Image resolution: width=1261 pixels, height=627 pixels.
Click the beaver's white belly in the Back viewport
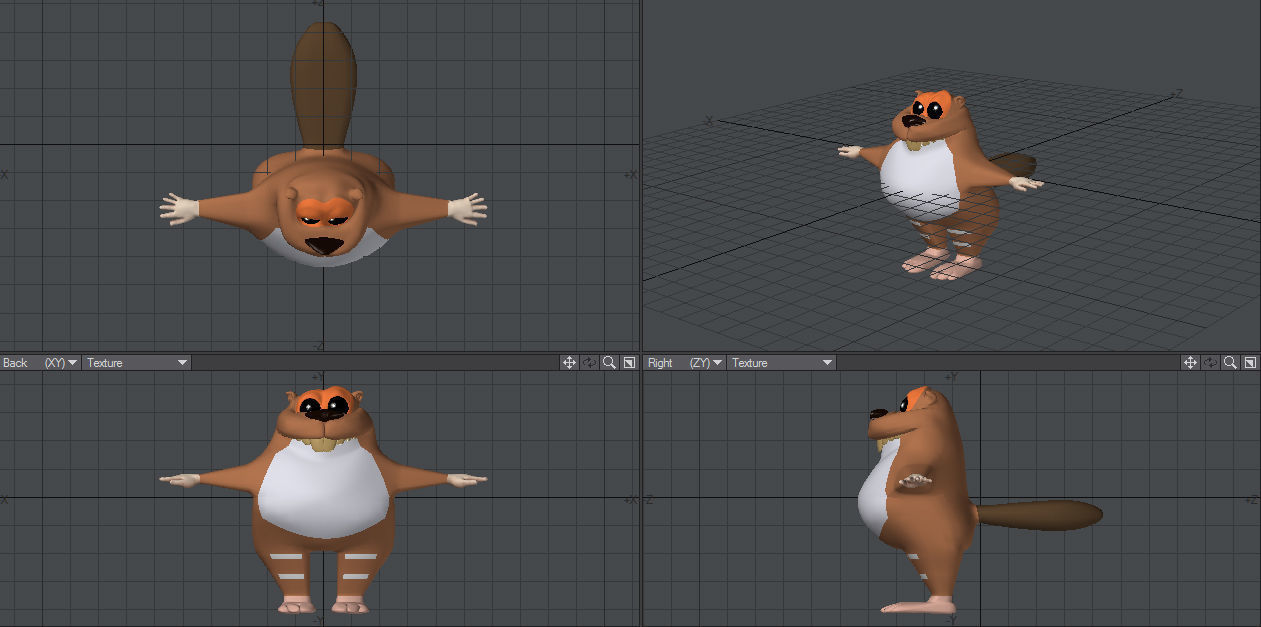322,490
